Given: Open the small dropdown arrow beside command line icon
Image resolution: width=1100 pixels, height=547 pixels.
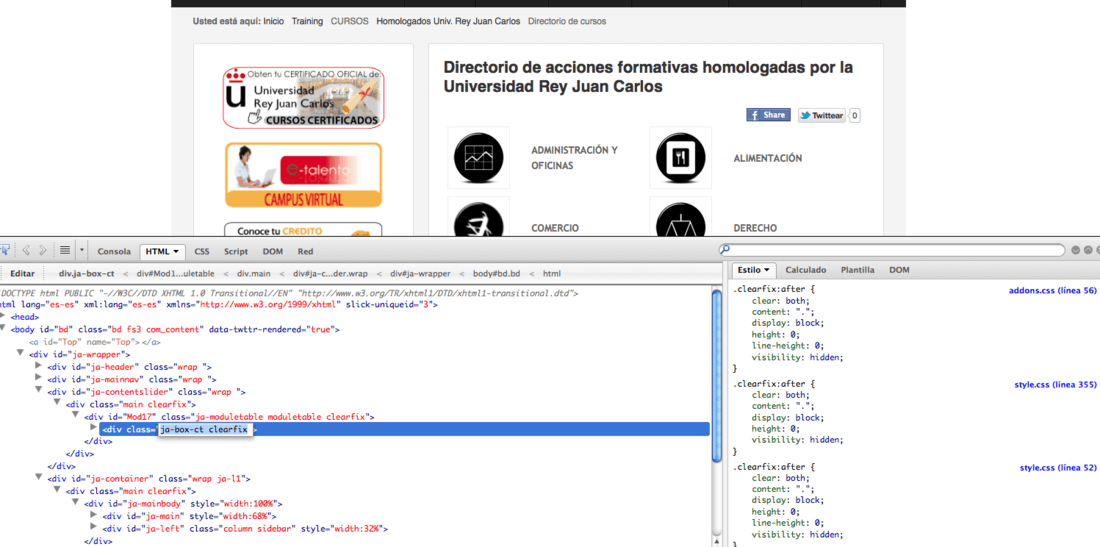Looking at the screenshot, I should click(82, 250).
